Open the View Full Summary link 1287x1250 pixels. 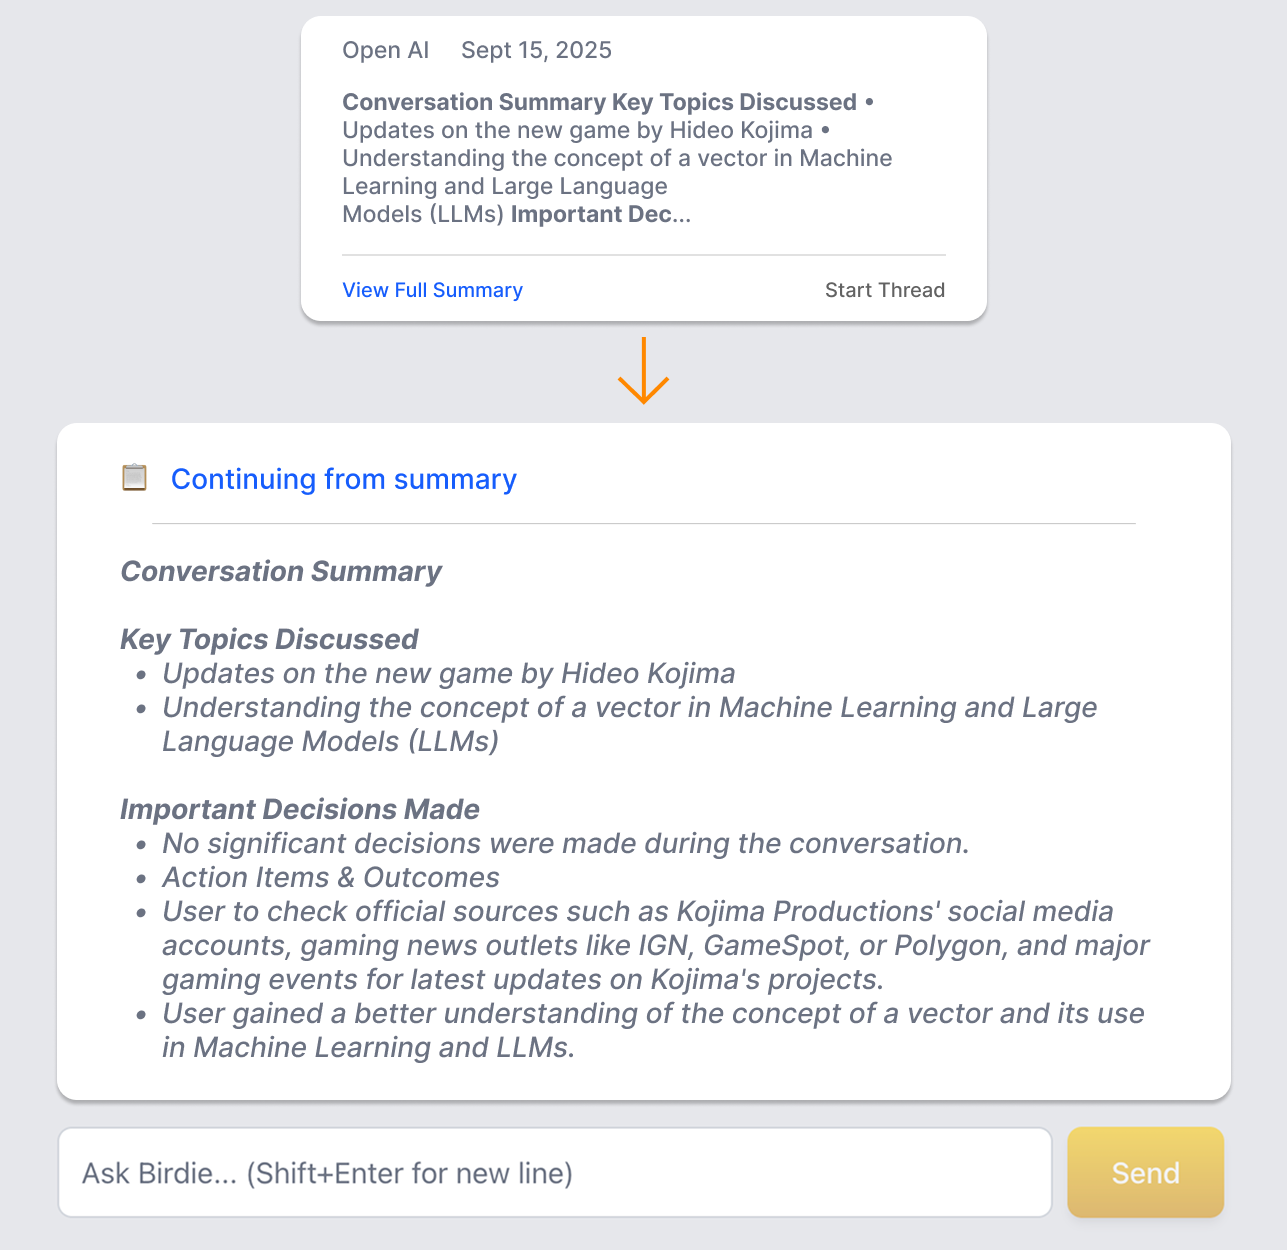coord(432,290)
